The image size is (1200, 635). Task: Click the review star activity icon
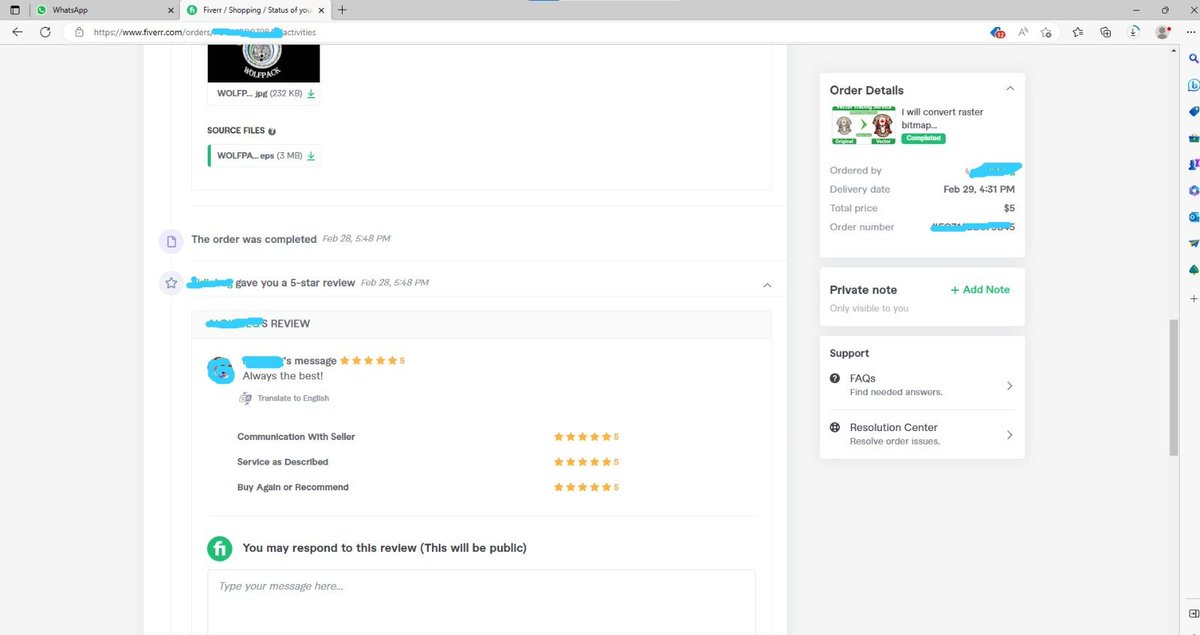coord(171,283)
